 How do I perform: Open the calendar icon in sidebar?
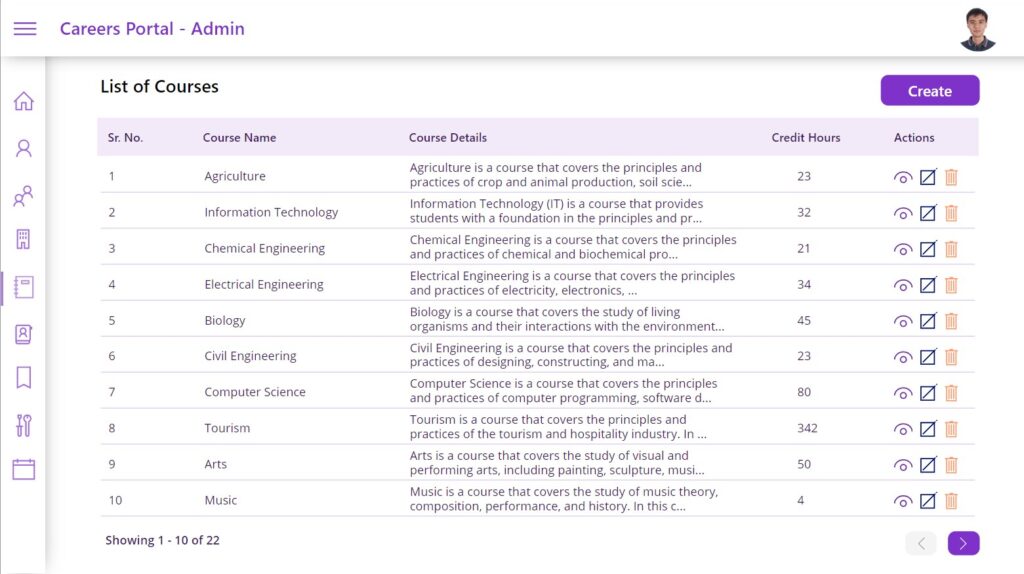(x=24, y=469)
